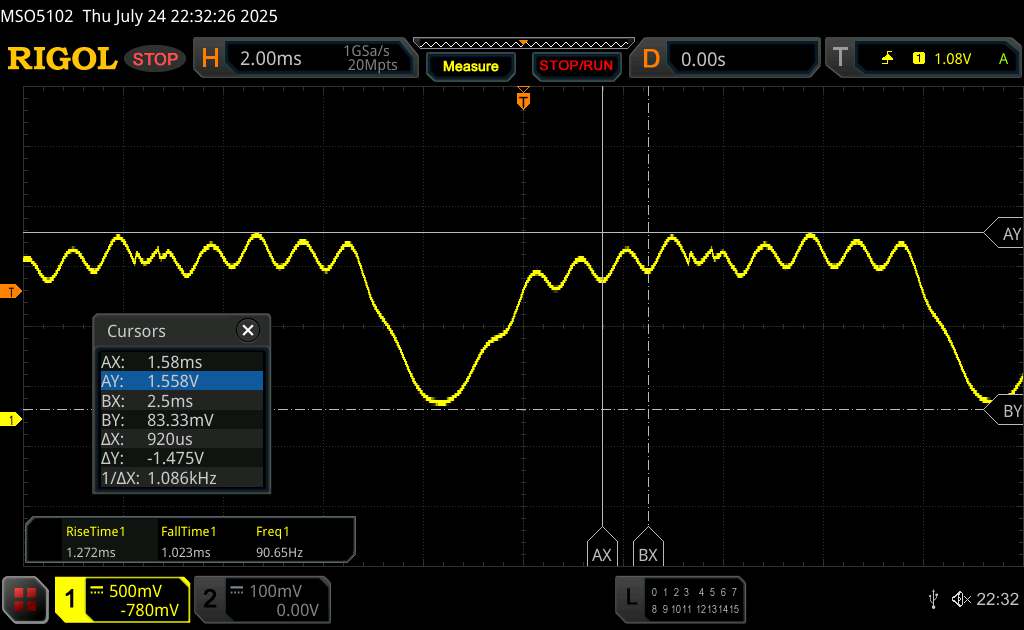Select channel 1 ground reference marker

click(x=11, y=420)
